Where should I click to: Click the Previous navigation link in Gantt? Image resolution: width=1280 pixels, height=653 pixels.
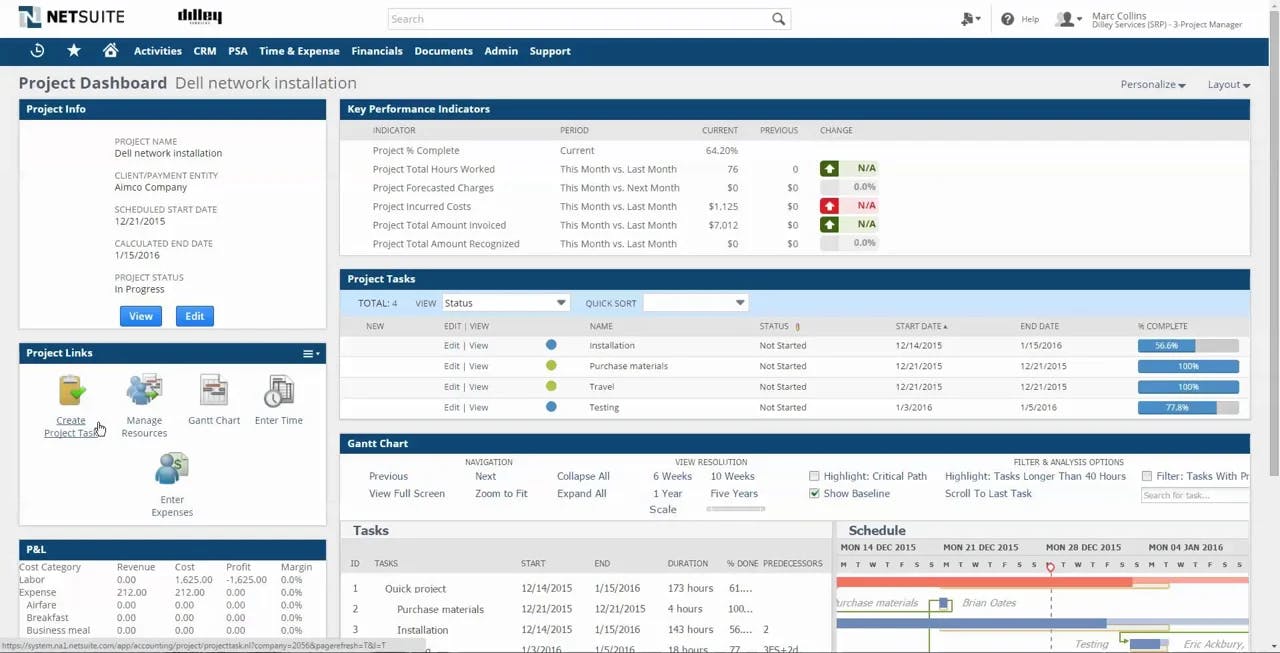[388, 476]
